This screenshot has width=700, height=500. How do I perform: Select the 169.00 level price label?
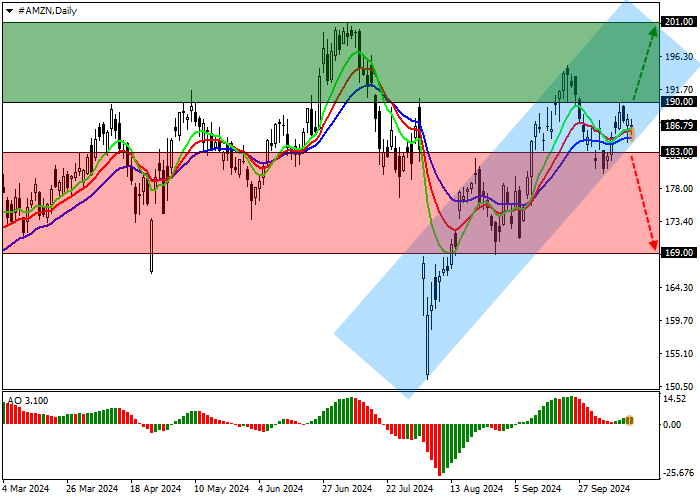pyautogui.click(x=679, y=253)
